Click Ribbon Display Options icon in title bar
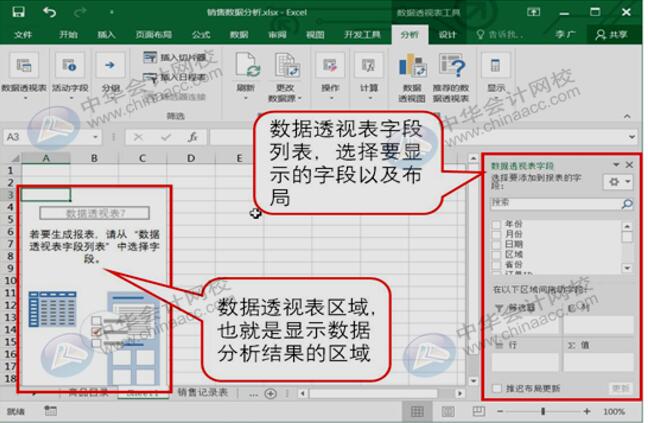Viewport: 648px width, 423px height. (534, 12)
